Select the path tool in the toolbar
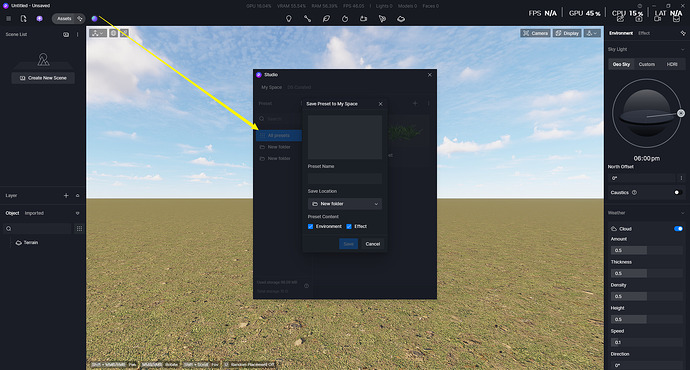Image resolution: width=690 pixels, height=370 pixels. [307, 18]
